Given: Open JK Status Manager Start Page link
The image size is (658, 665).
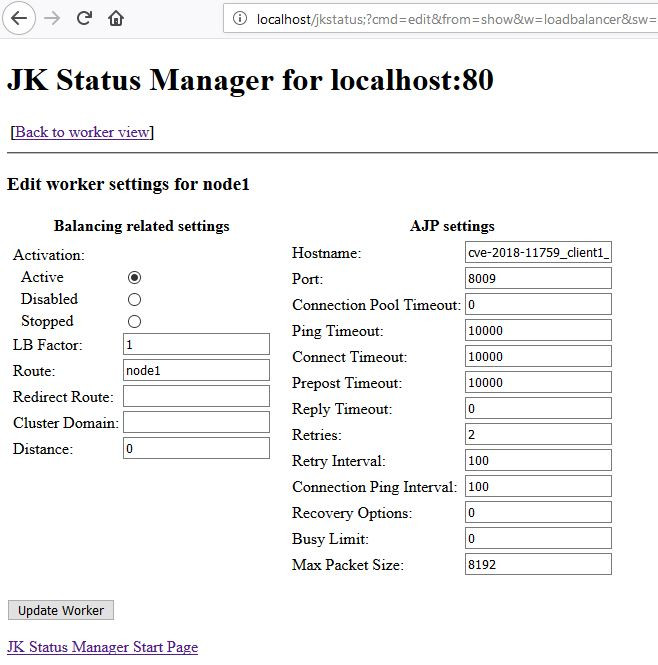Looking at the screenshot, I should click(x=102, y=647).
